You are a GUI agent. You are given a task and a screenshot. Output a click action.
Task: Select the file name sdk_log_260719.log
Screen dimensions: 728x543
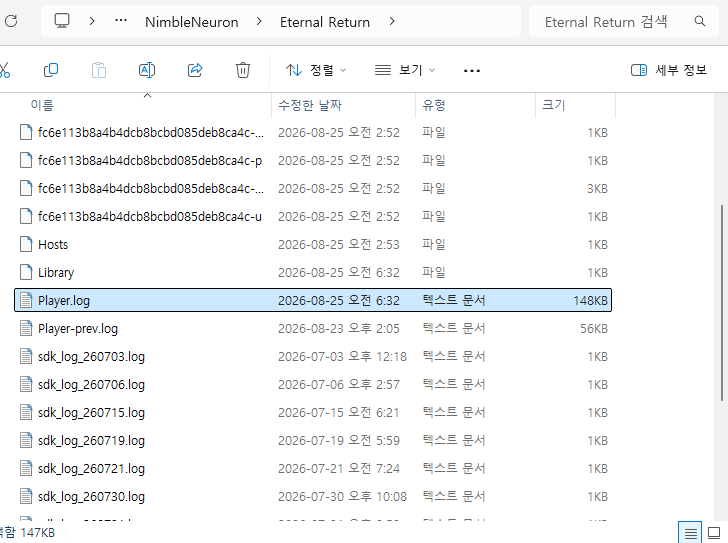pyautogui.click(x=91, y=441)
